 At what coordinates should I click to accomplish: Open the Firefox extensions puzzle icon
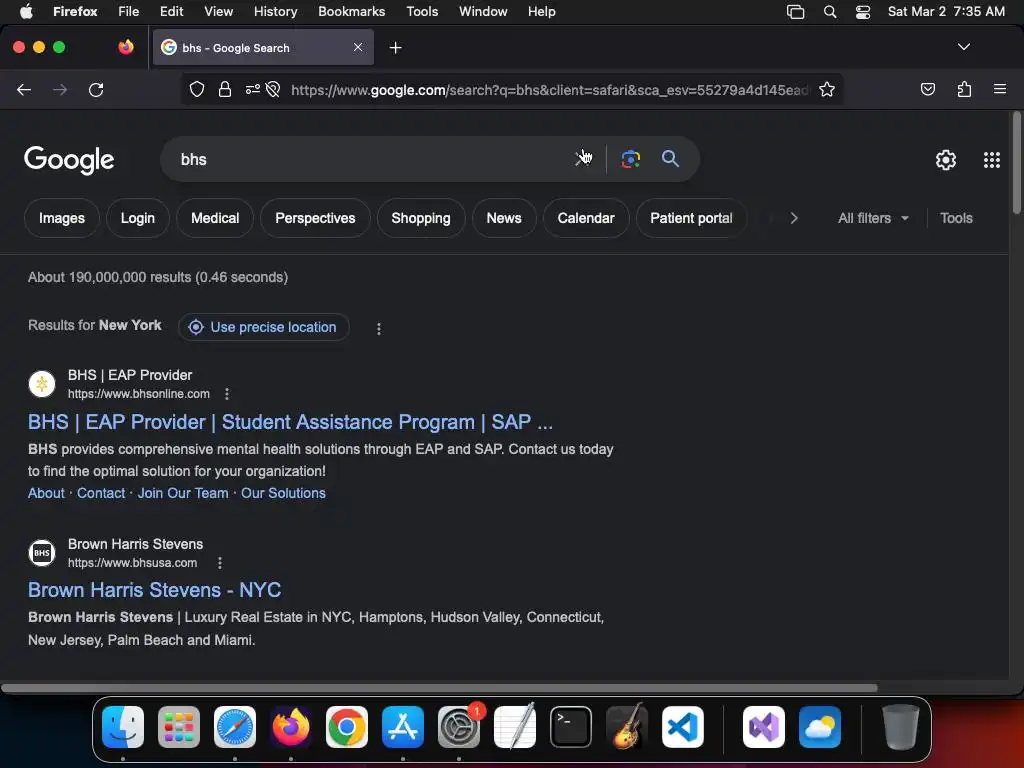coord(964,89)
